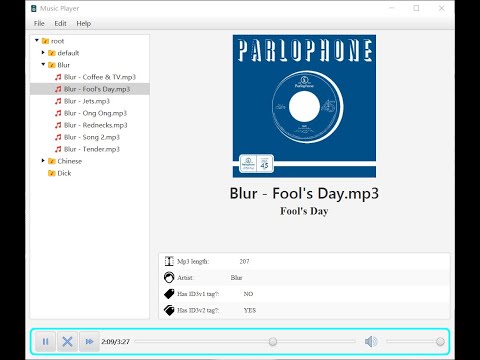Select the Blur folder icon

pos(52,65)
